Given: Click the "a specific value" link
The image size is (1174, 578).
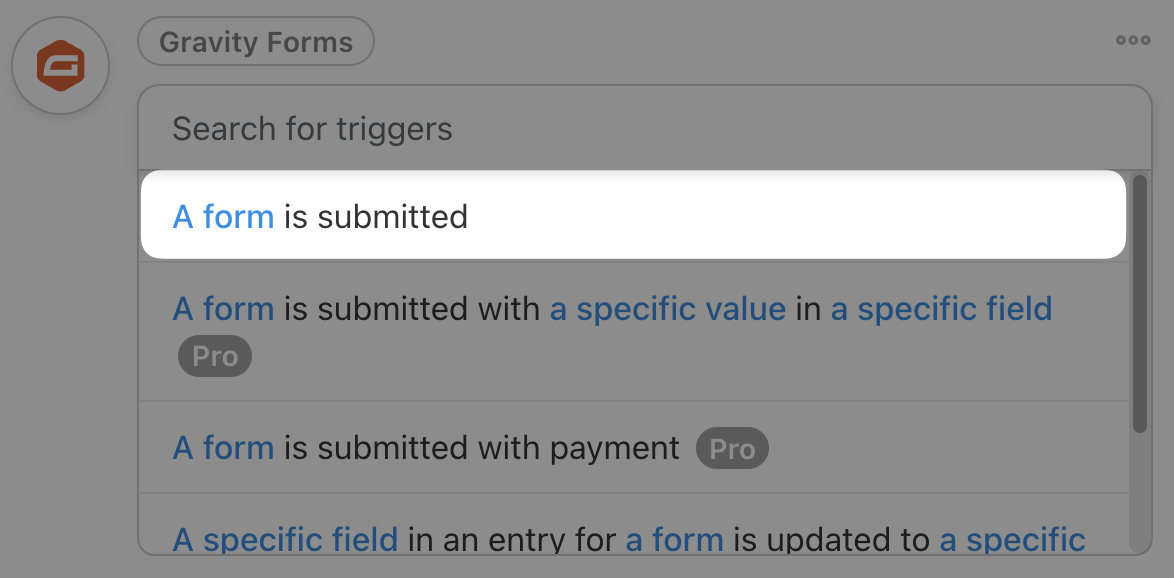Looking at the screenshot, I should click(x=668, y=309).
